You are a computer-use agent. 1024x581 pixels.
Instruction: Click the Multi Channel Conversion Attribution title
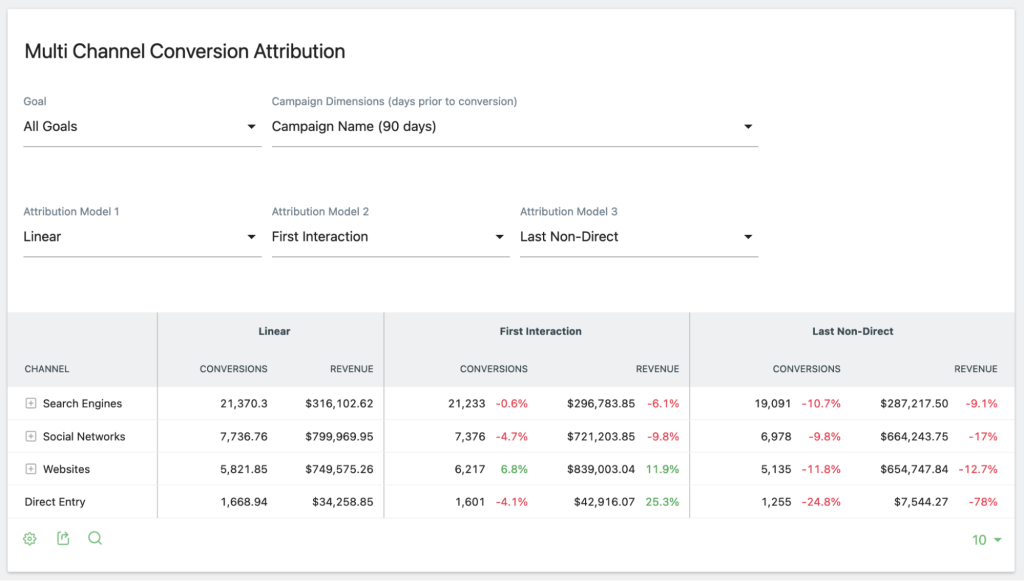click(183, 51)
